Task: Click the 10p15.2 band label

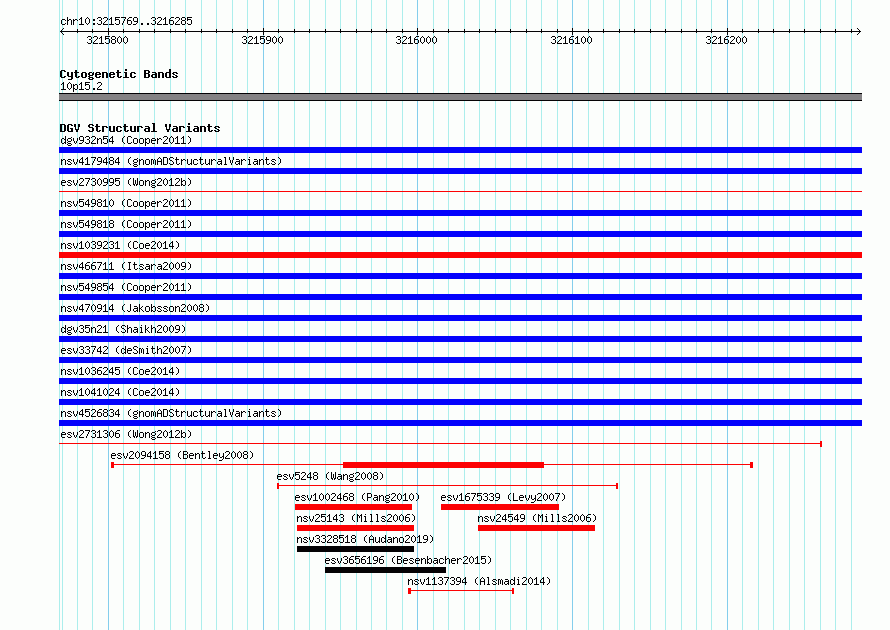Action: coord(81,86)
